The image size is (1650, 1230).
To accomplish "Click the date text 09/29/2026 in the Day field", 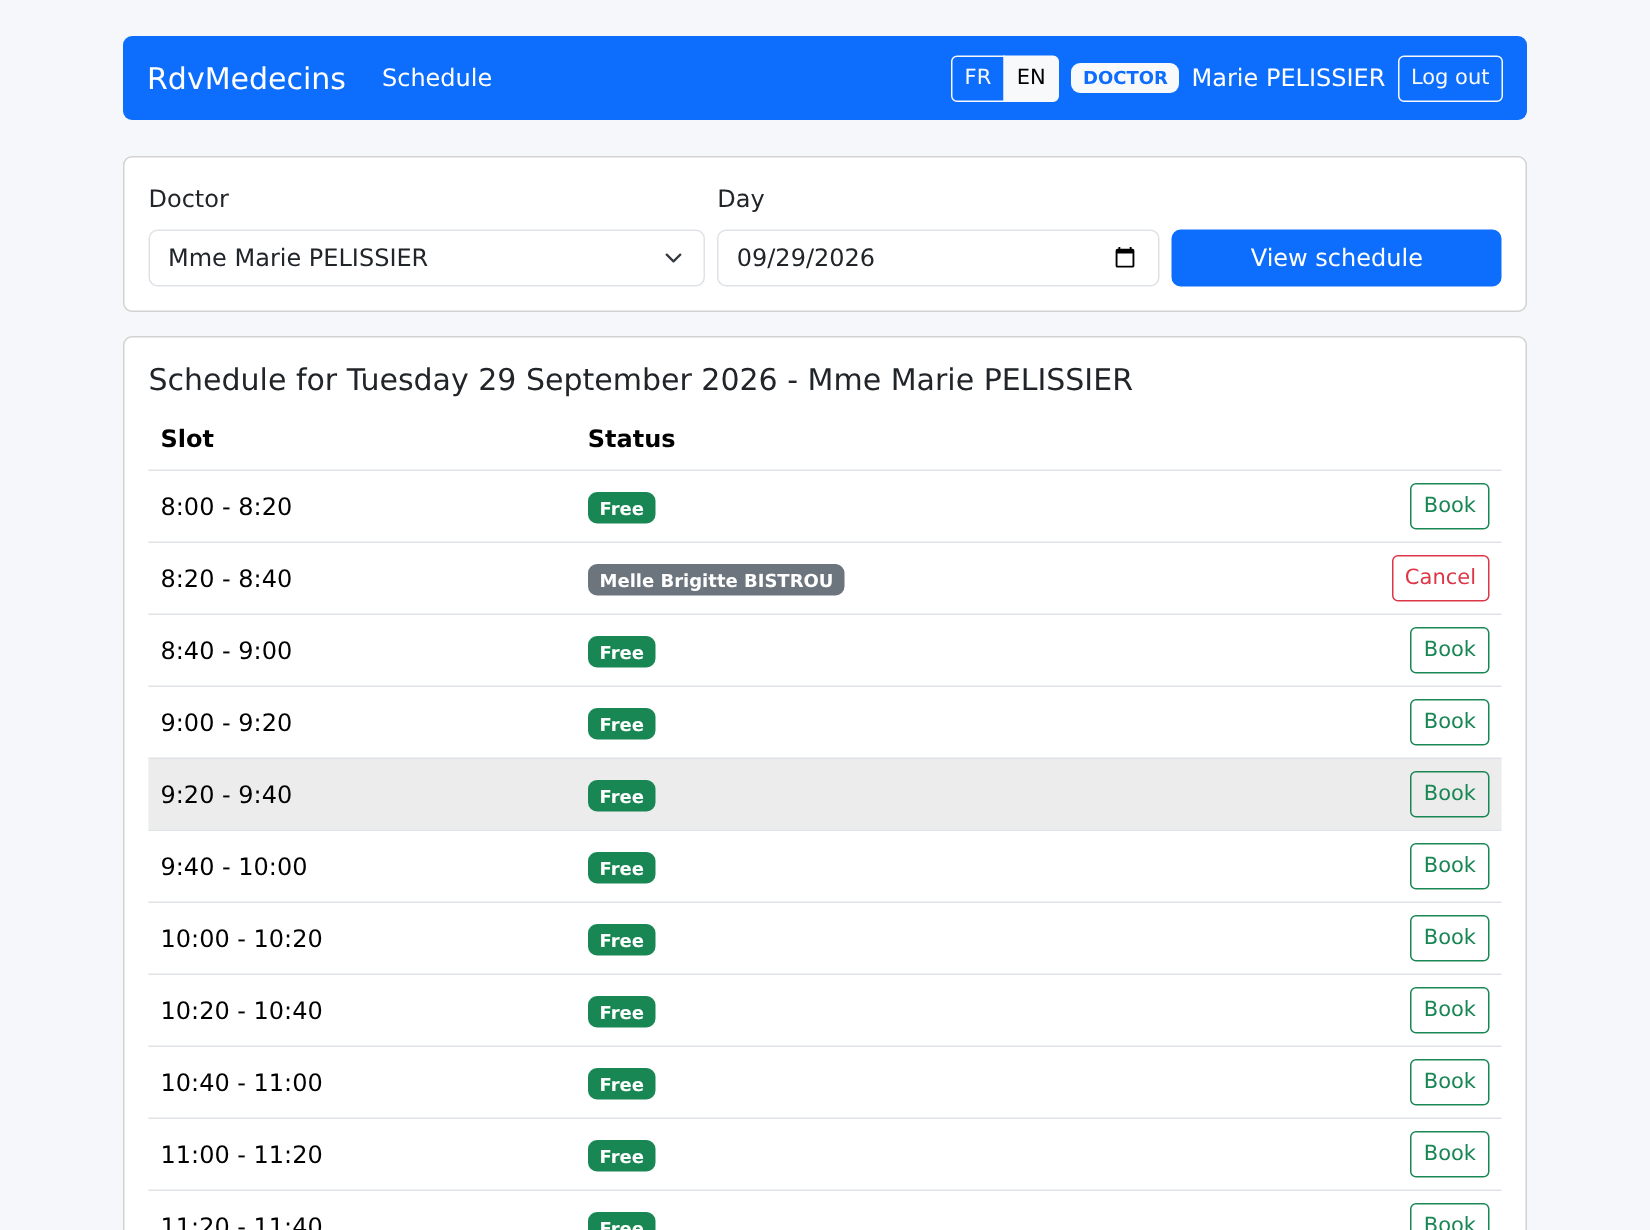I will click(x=806, y=258).
